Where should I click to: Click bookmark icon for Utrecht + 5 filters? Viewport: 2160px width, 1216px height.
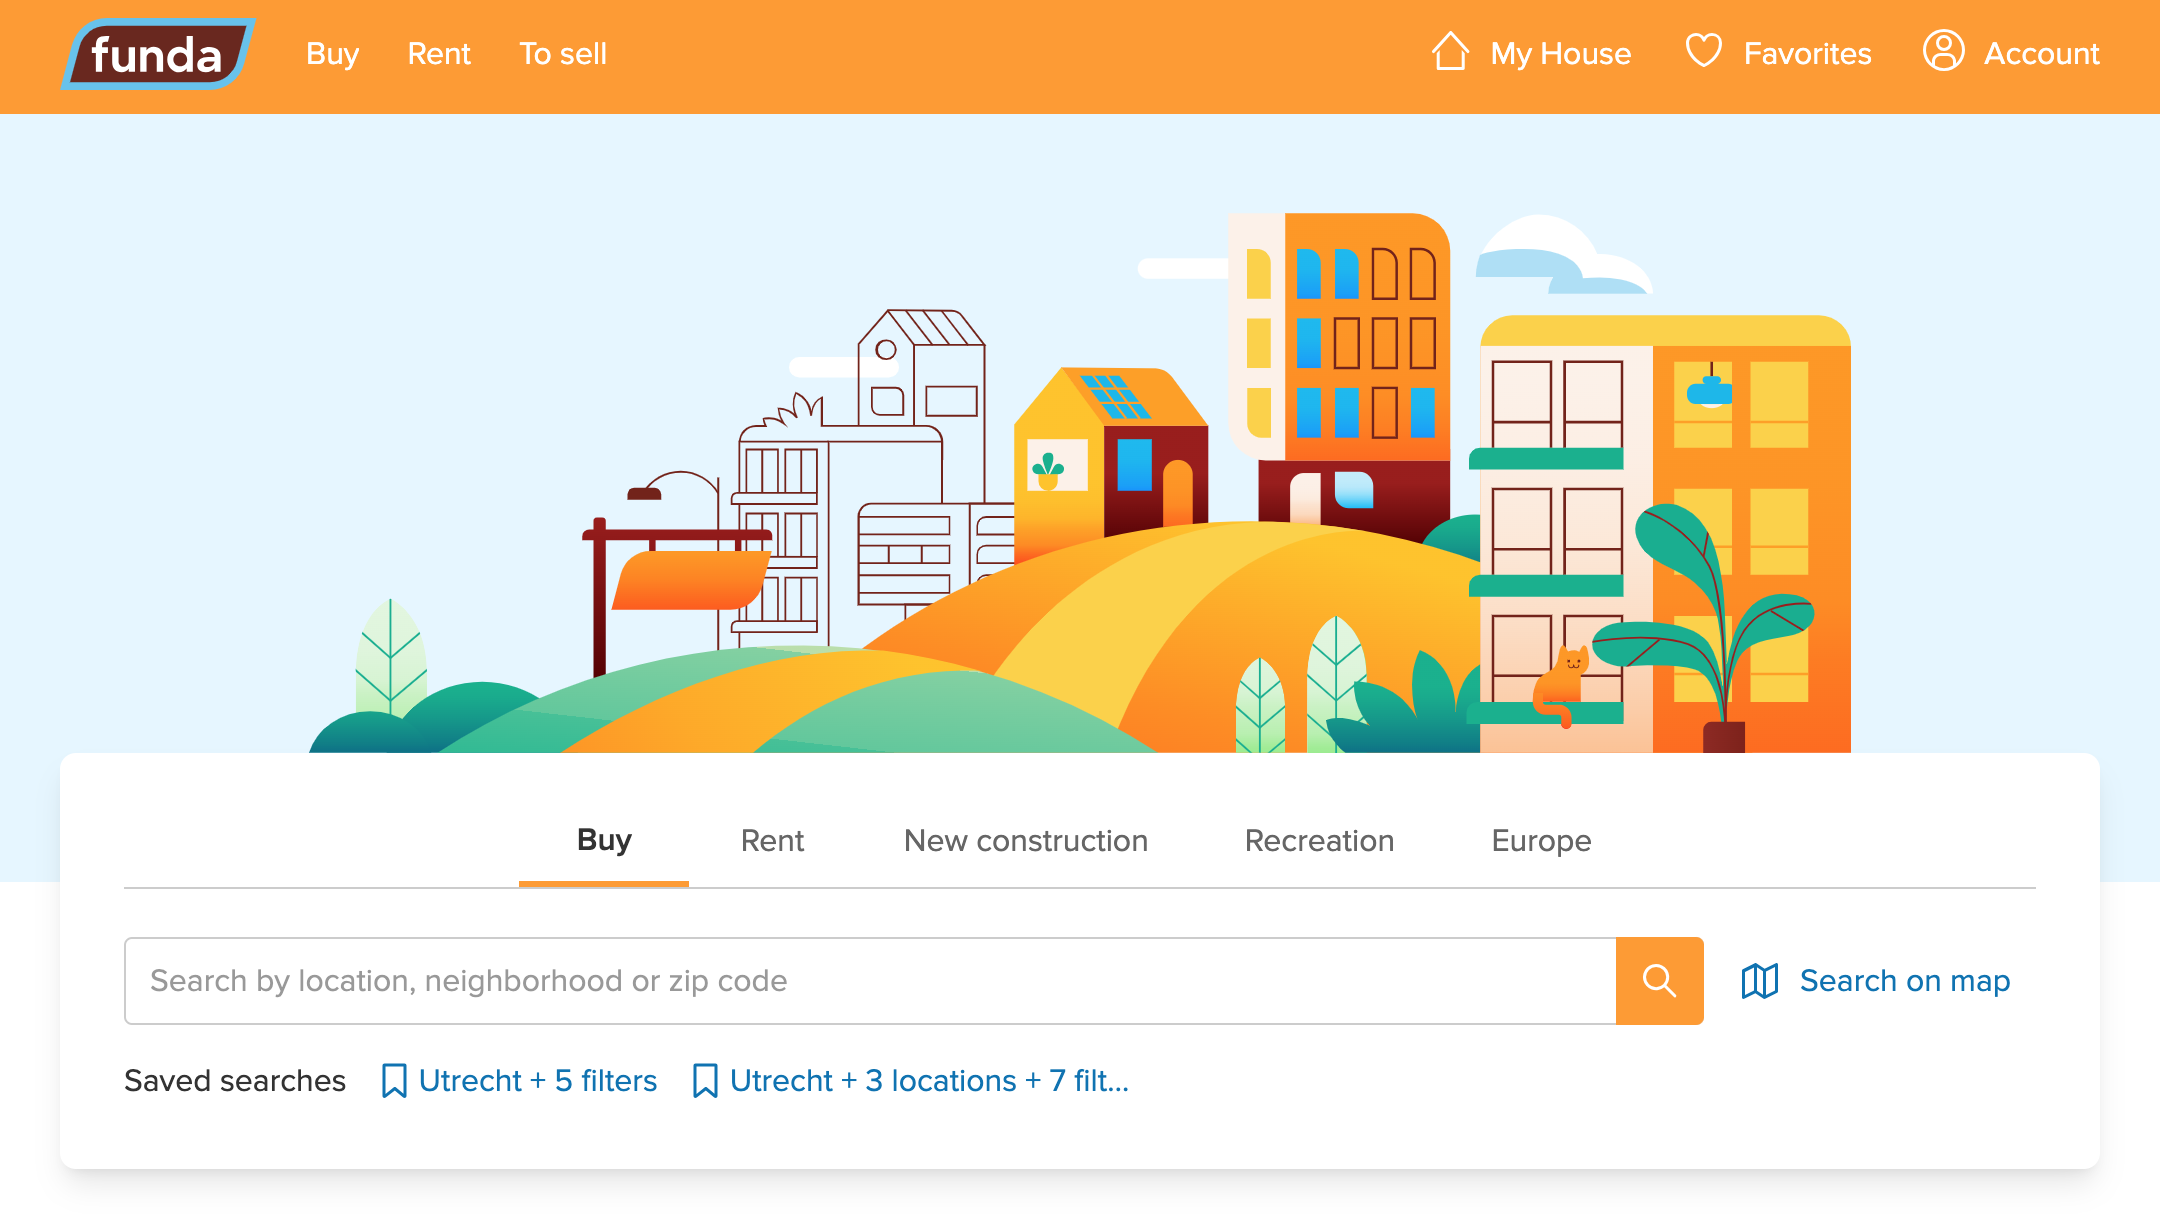point(394,1081)
